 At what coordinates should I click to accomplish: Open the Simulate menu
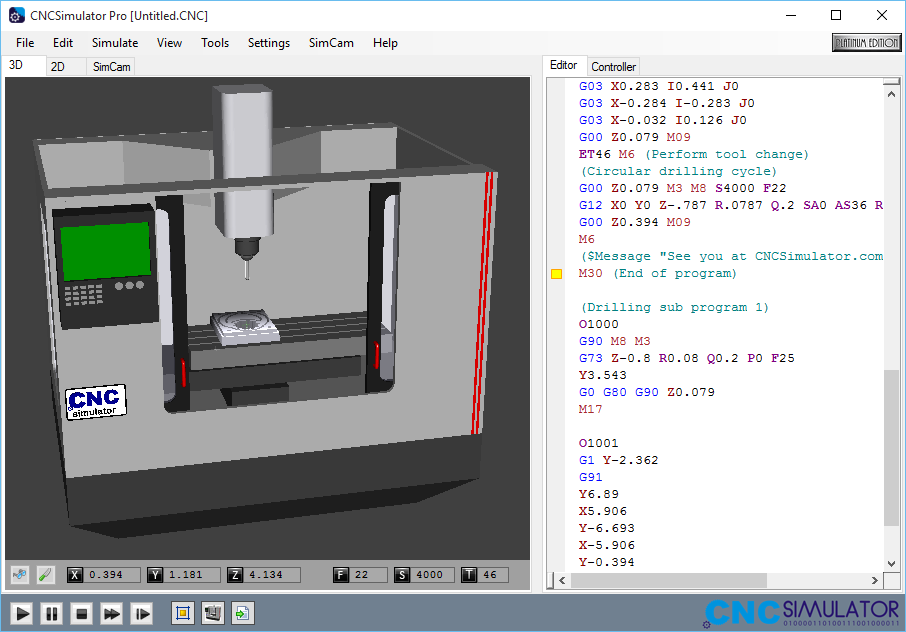[x=115, y=43]
